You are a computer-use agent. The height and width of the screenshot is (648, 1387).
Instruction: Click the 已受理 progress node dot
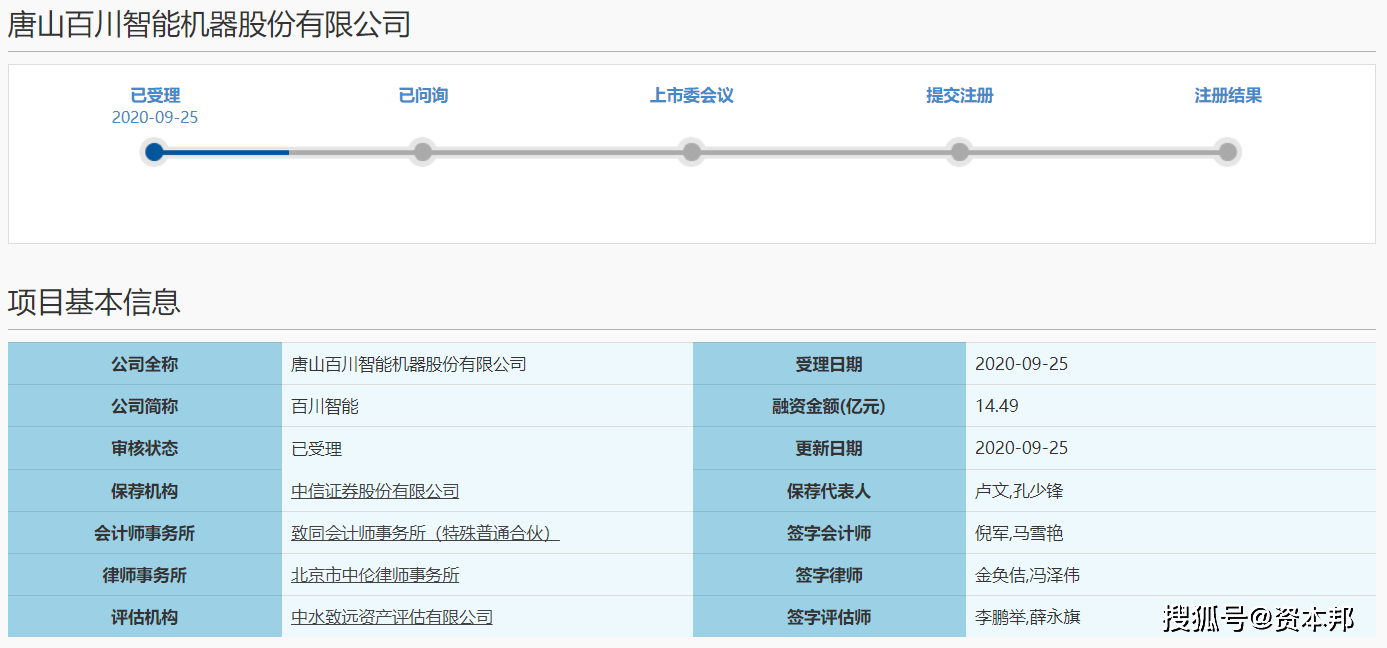coord(154,152)
